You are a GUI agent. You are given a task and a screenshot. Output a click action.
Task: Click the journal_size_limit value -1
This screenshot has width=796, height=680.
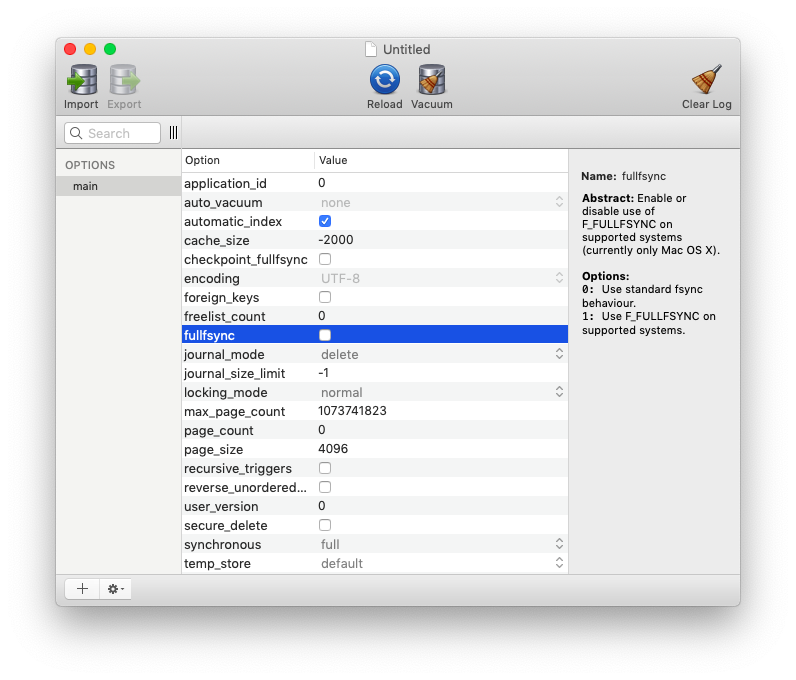324,373
